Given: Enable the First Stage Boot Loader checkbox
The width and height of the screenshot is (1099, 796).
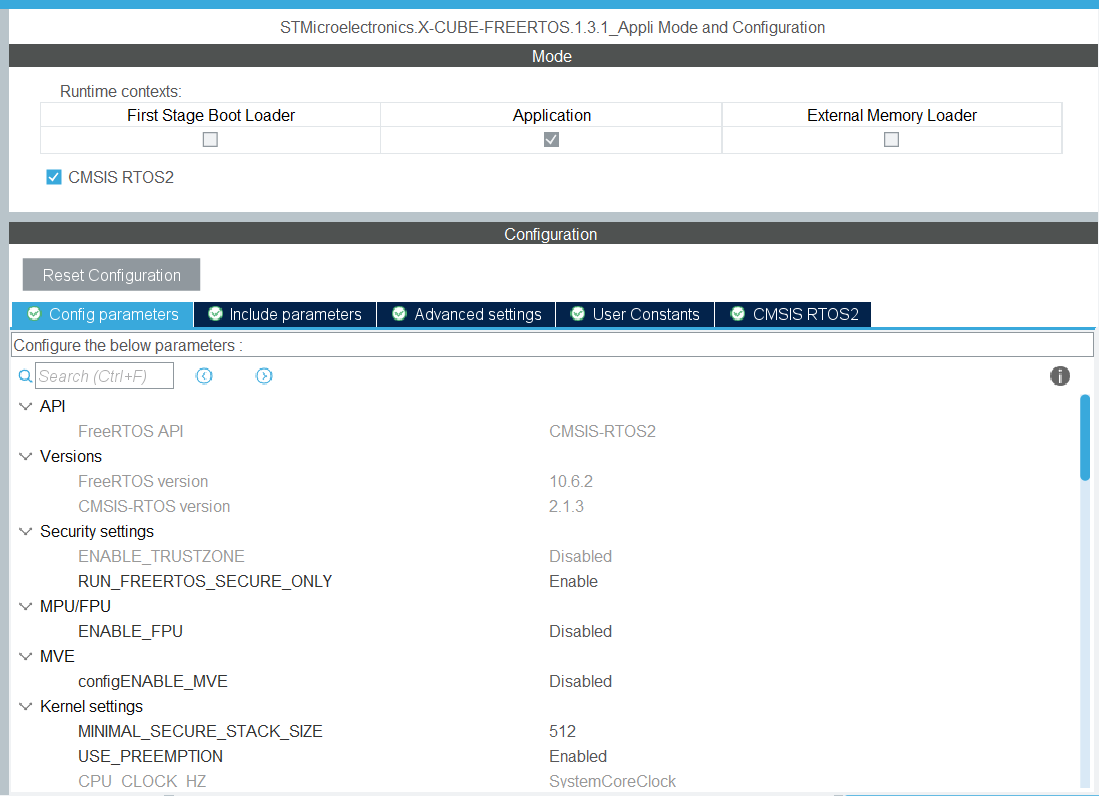Looking at the screenshot, I should pos(210,139).
